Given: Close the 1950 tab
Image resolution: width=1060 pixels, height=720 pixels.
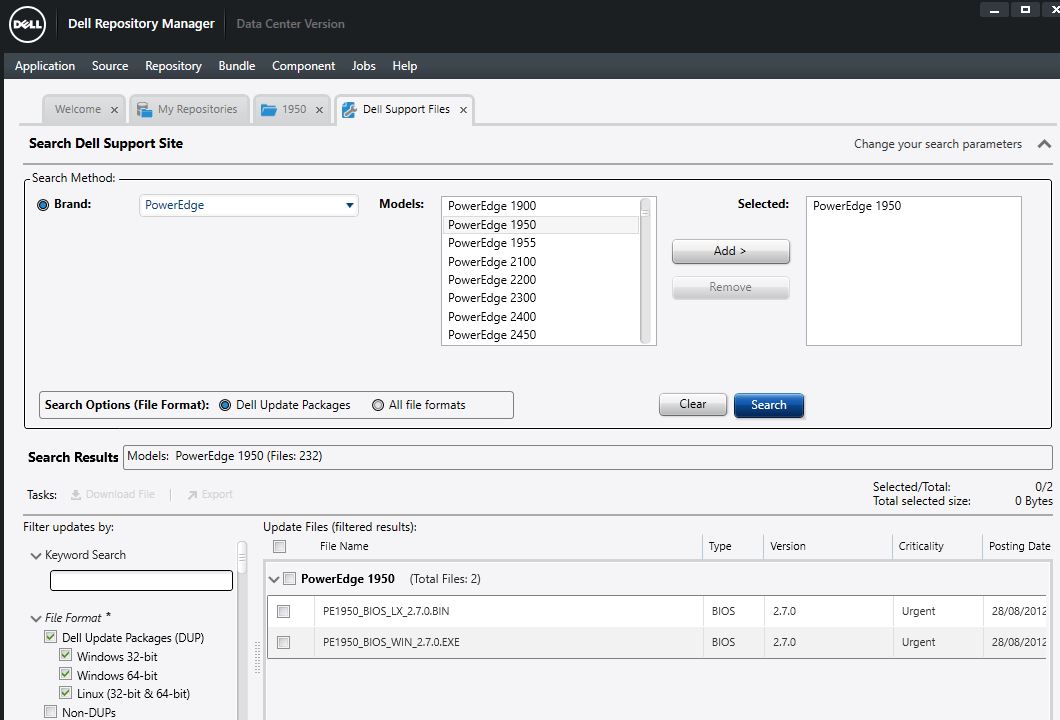Looking at the screenshot, I should tap(319, 110).
